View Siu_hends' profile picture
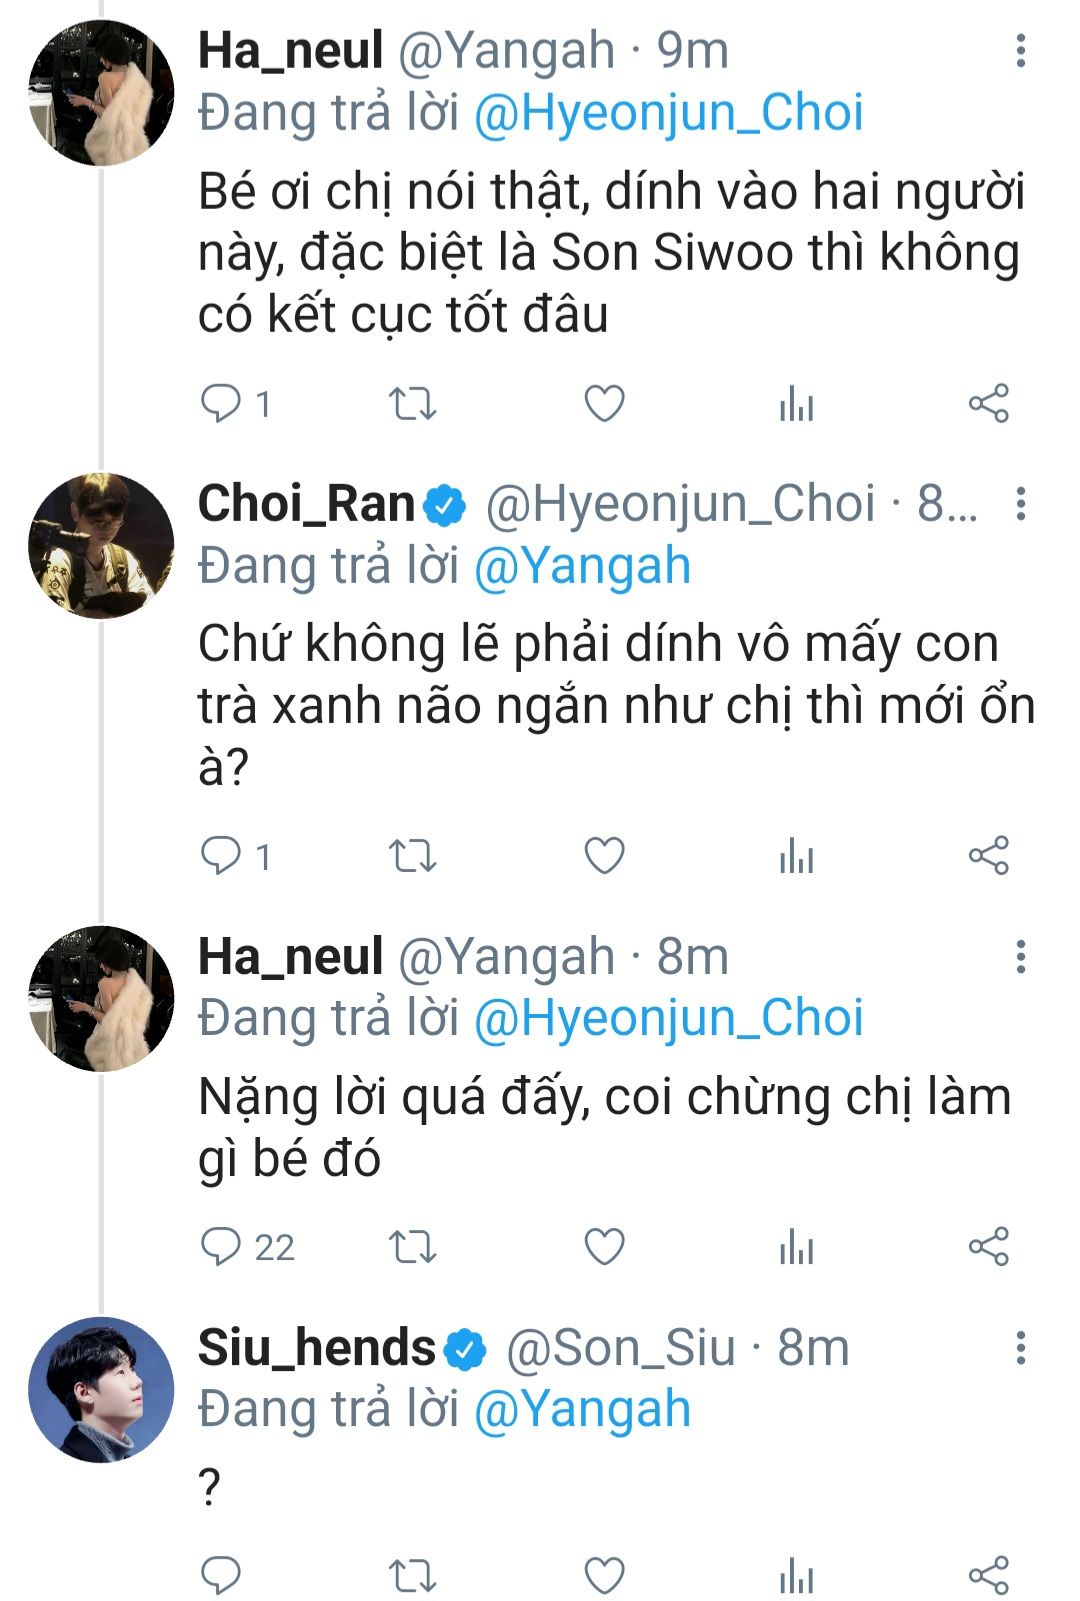This screenshot has height=1601, width=1080. pyautogui.click(x=101, y=1389)
